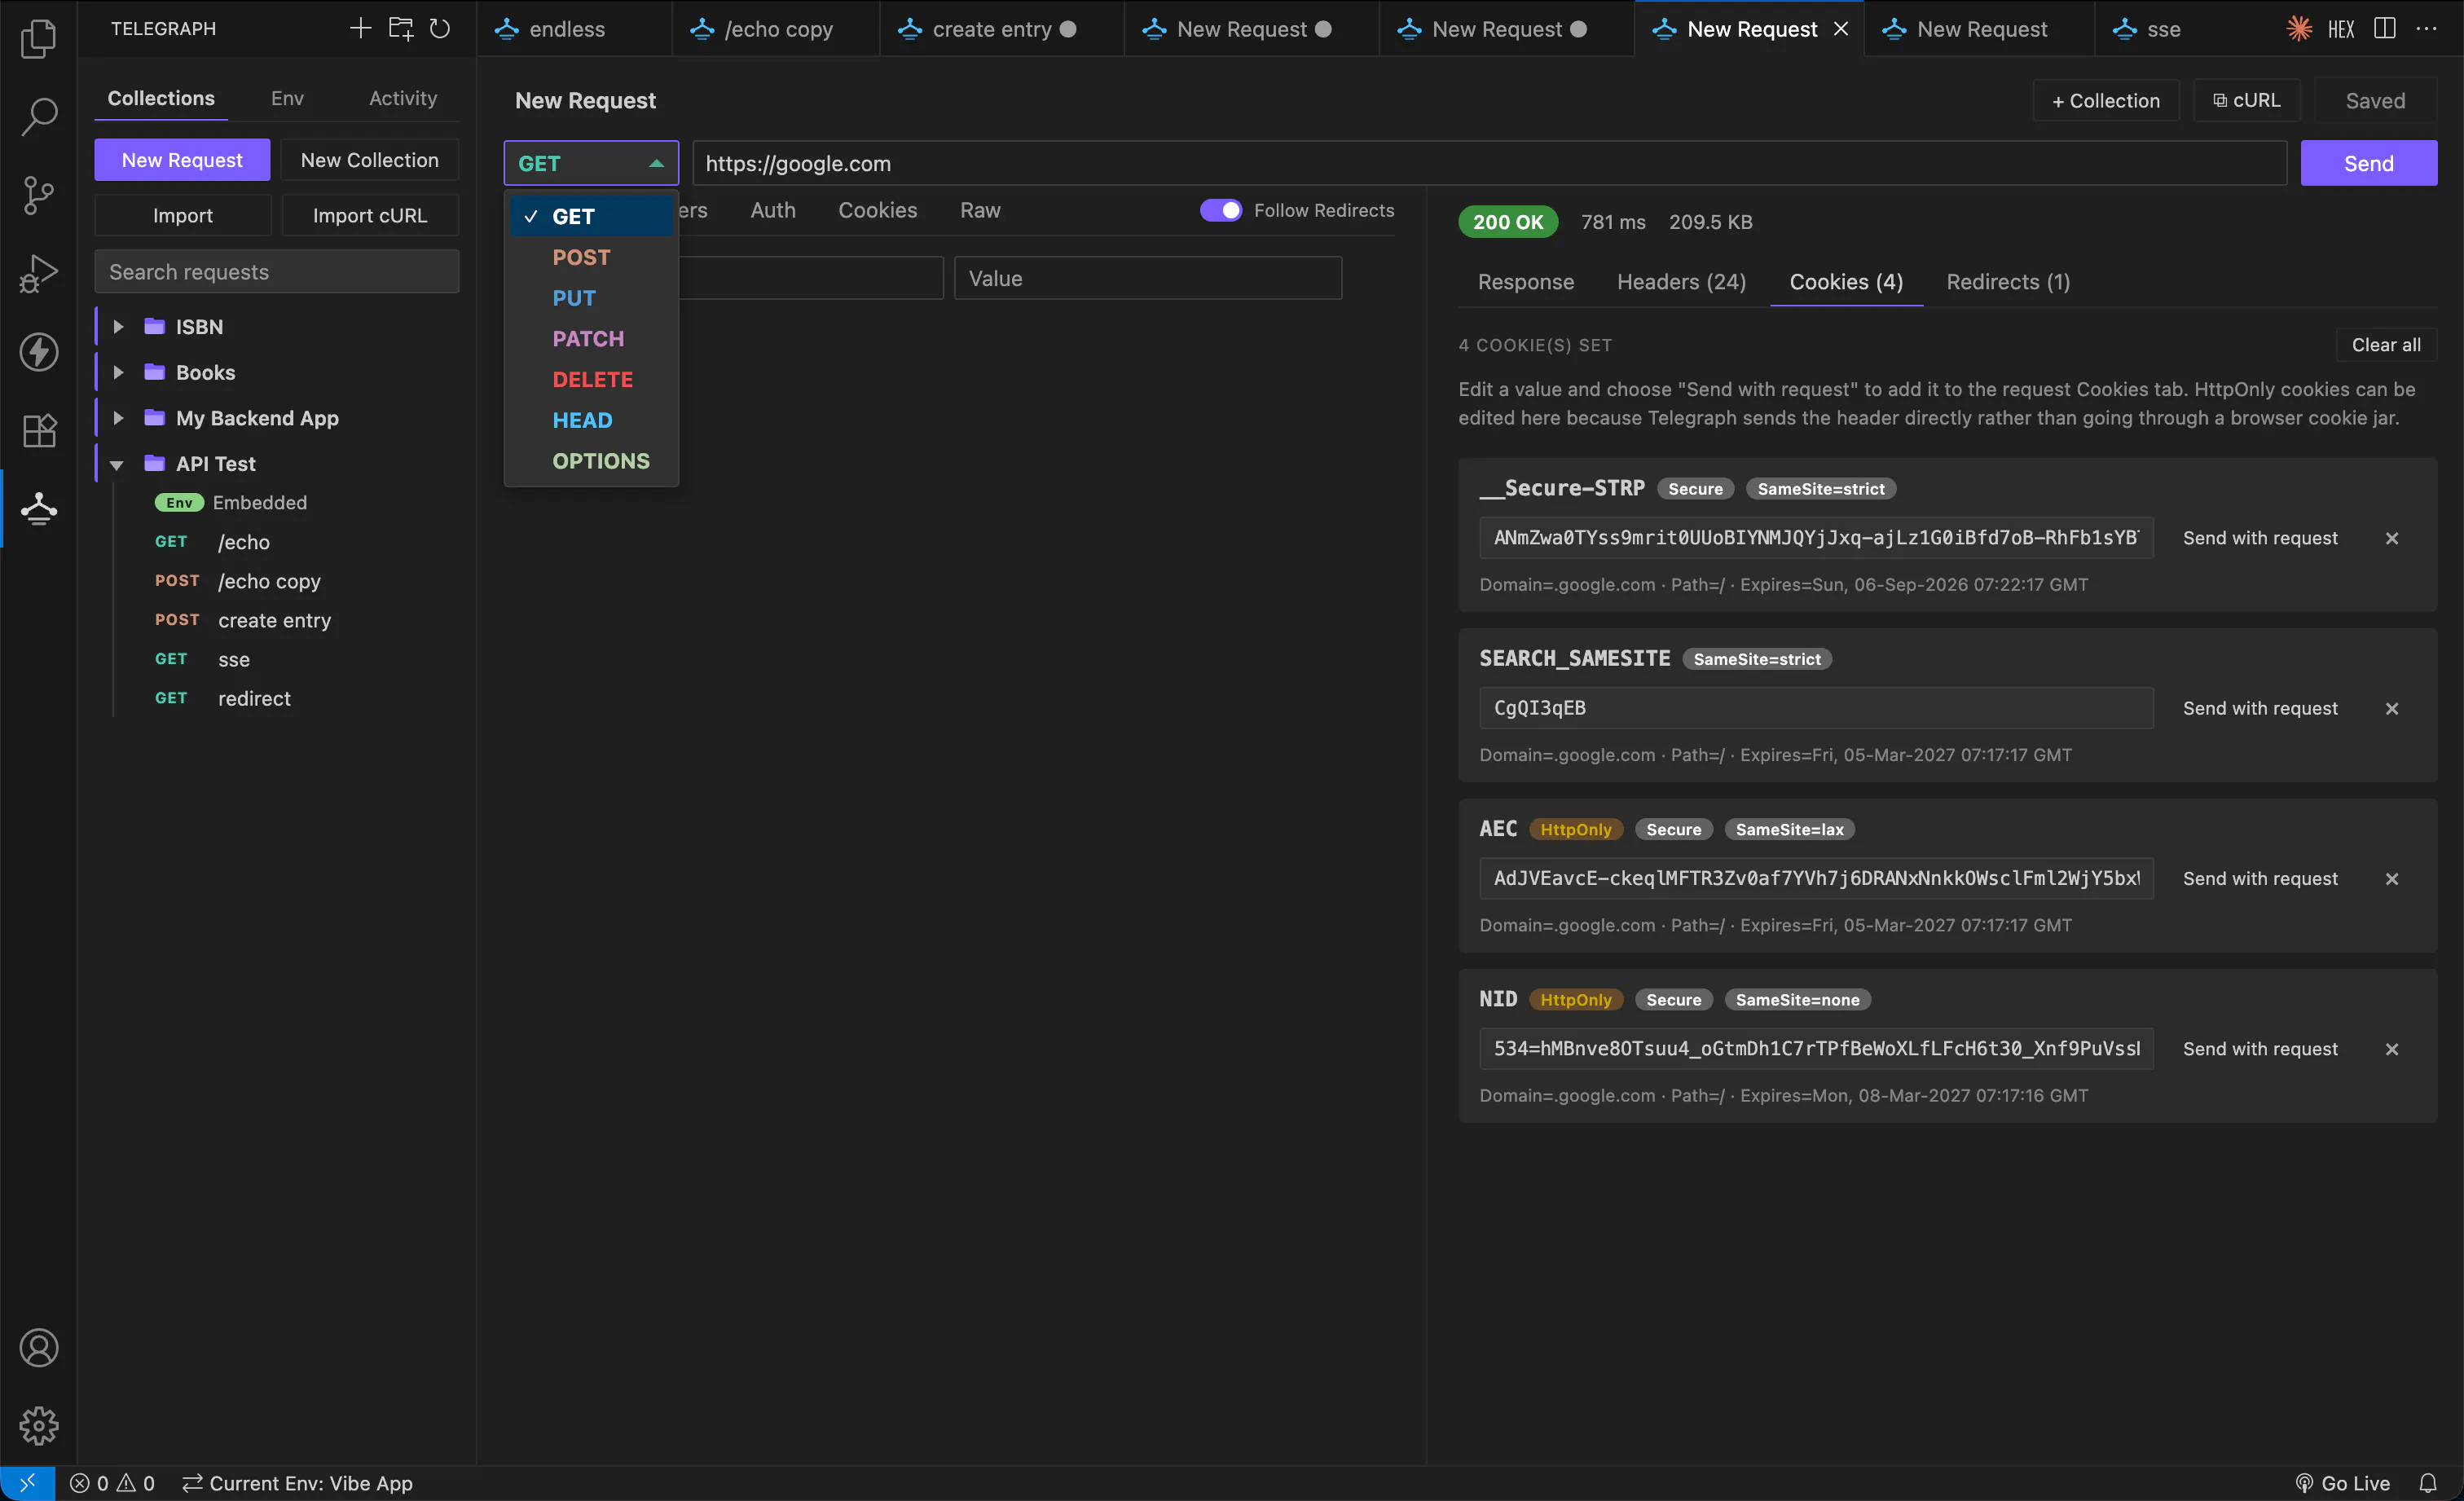
Task: Expand the ISBN collection
Action: tap(118, 326)
